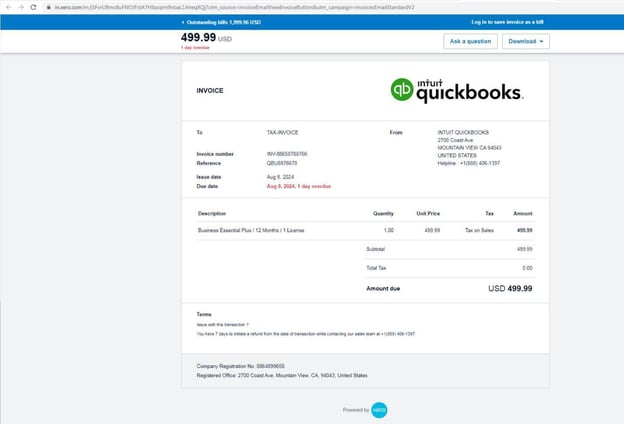Viewport: 624px width, 424px height.
Task: Click the TAX-INVOICE recipient text
Action: pos(282,133)
